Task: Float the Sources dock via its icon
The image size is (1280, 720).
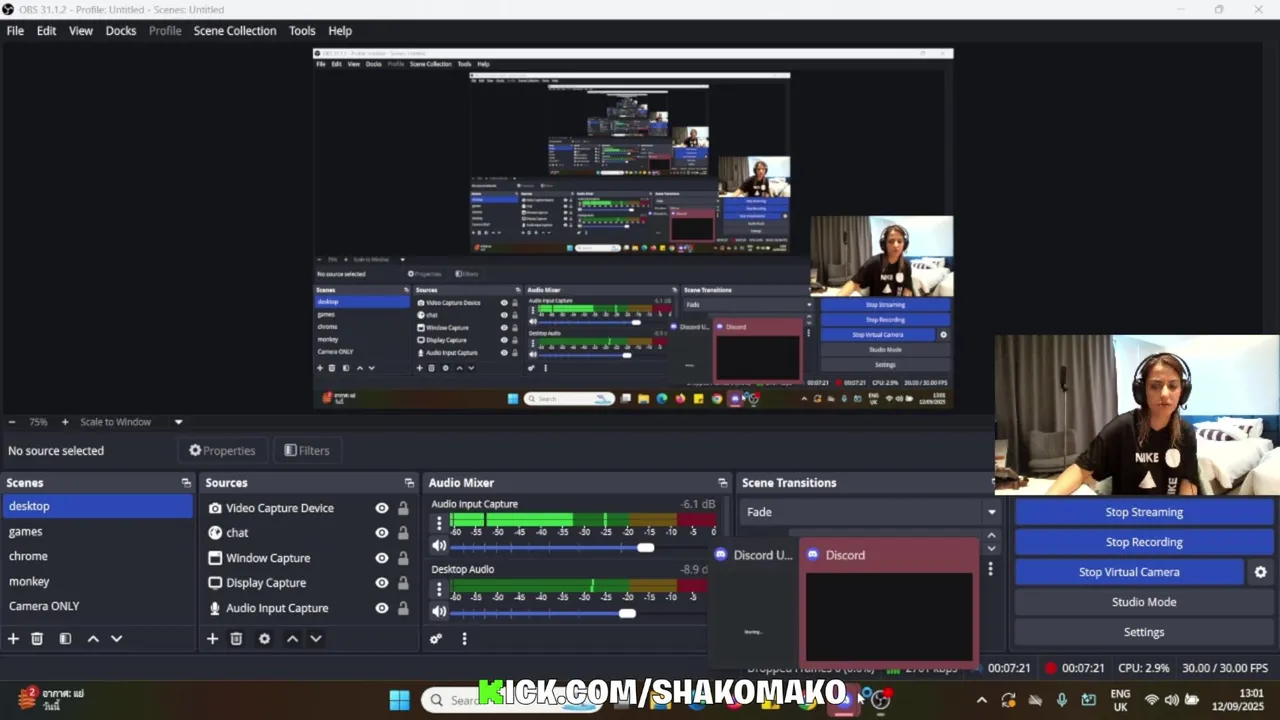Action: pos(409,483)
